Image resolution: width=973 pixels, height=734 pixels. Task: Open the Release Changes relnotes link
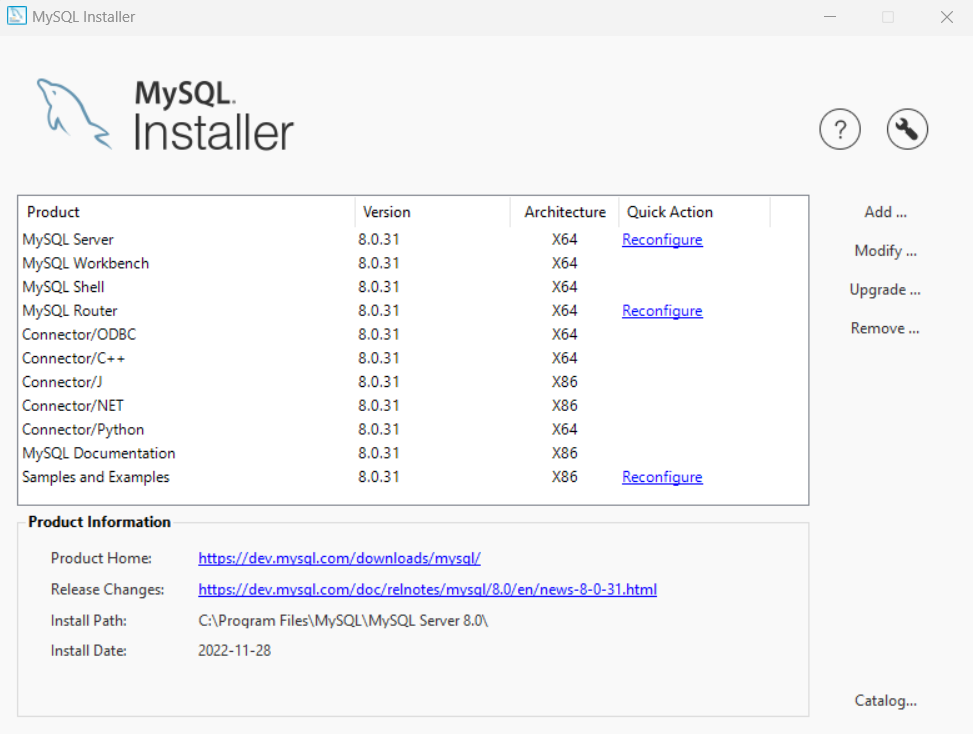coord(428,589)
